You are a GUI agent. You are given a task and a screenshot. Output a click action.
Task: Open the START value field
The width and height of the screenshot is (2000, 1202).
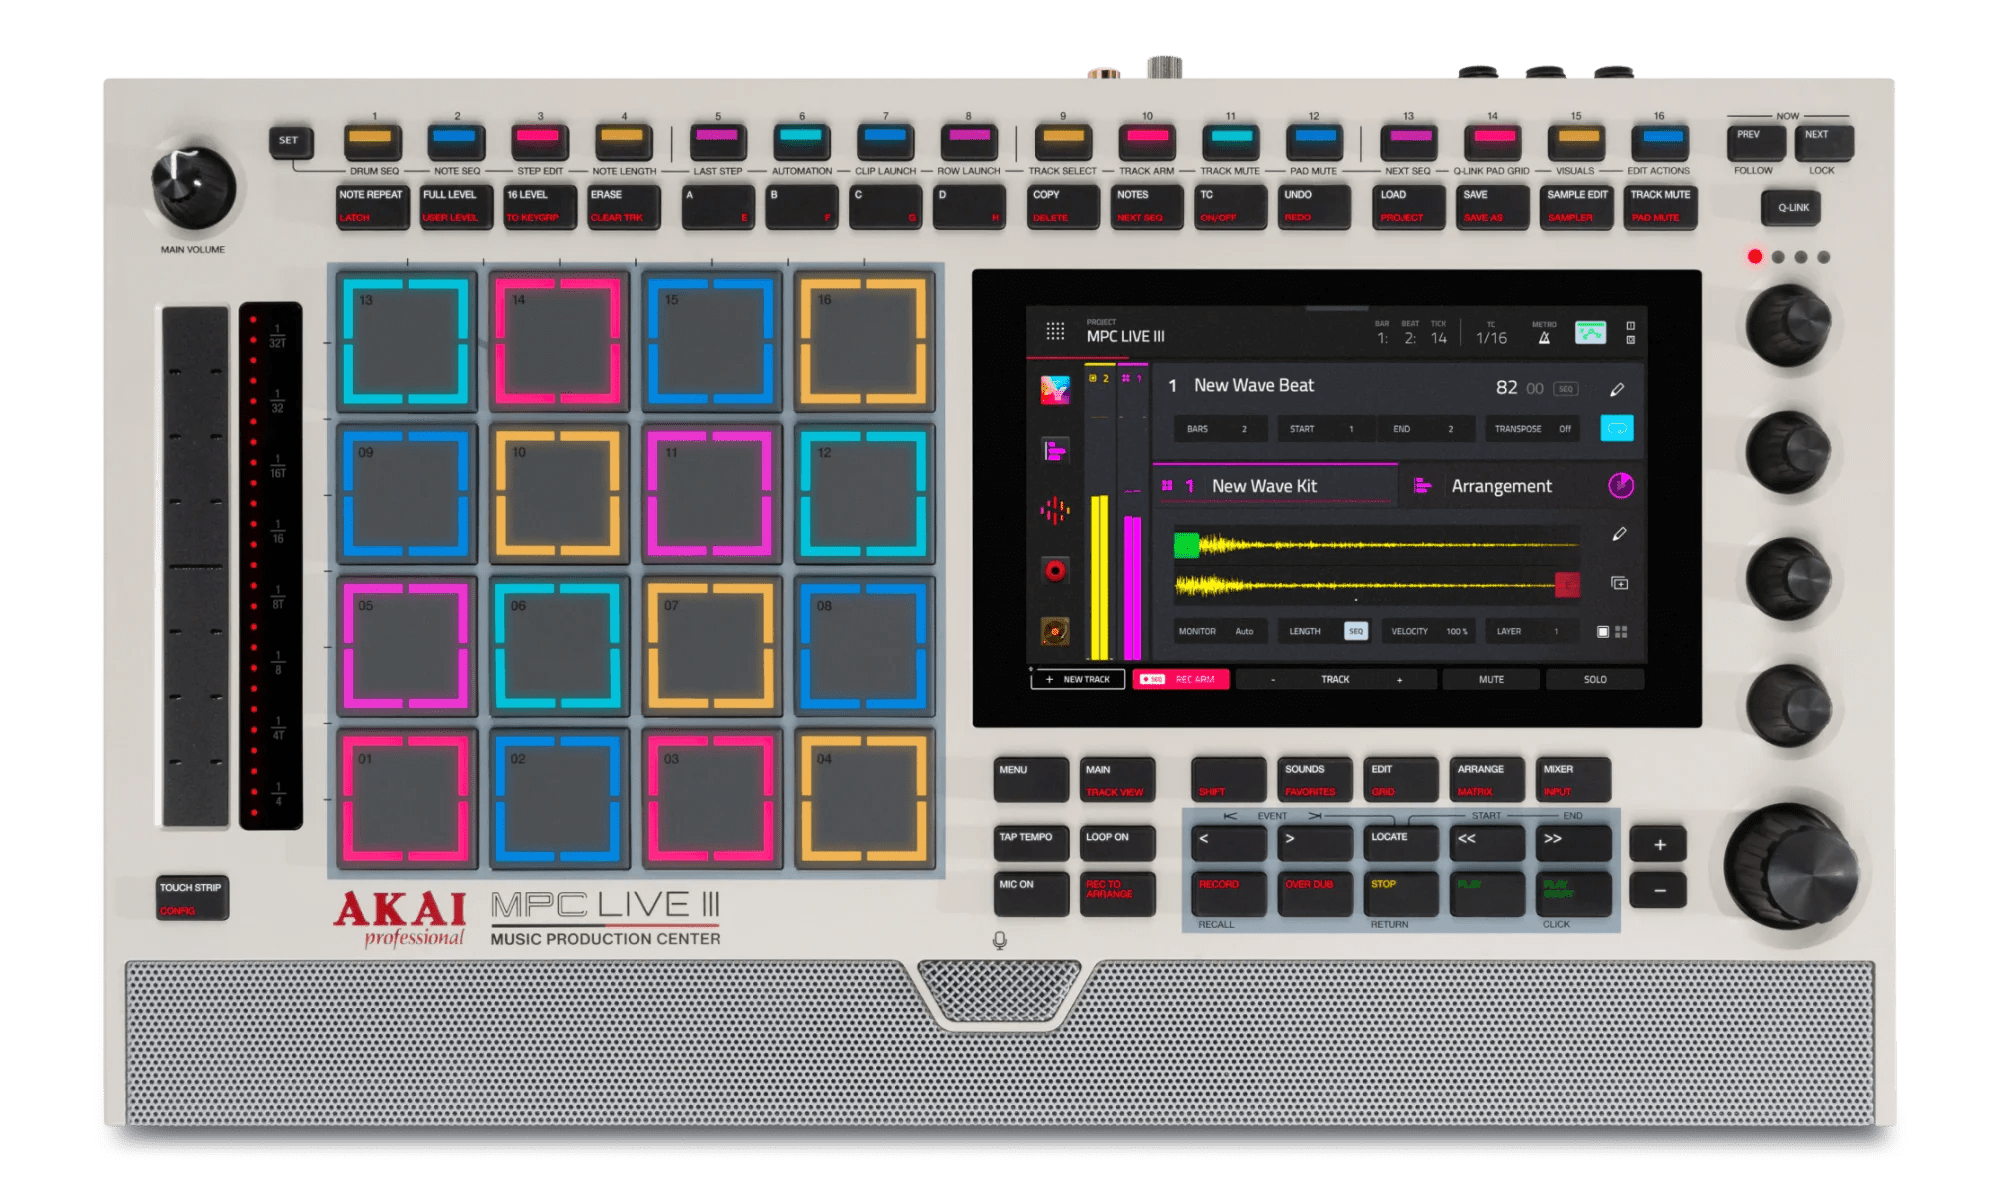pyautogui.click(x=1326, y=429)
